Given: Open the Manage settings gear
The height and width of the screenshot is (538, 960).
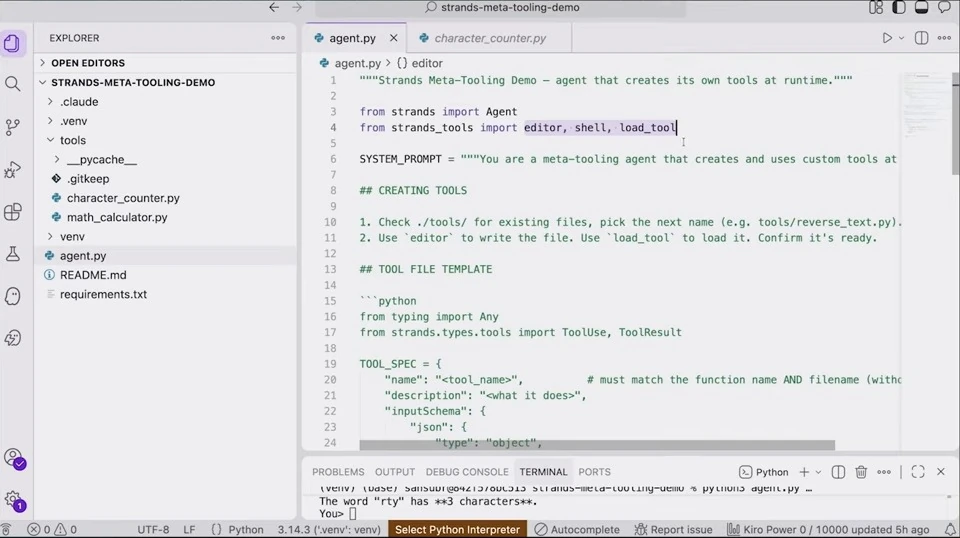Looking at the screenshot, I should point(13,500).
